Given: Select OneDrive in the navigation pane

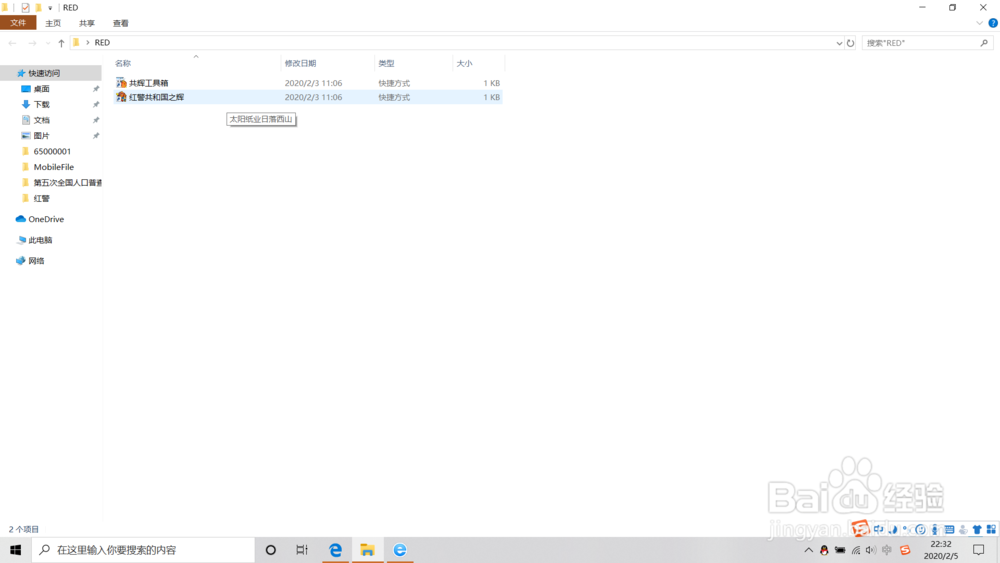Looking at the screenshot, I should 46,219.
